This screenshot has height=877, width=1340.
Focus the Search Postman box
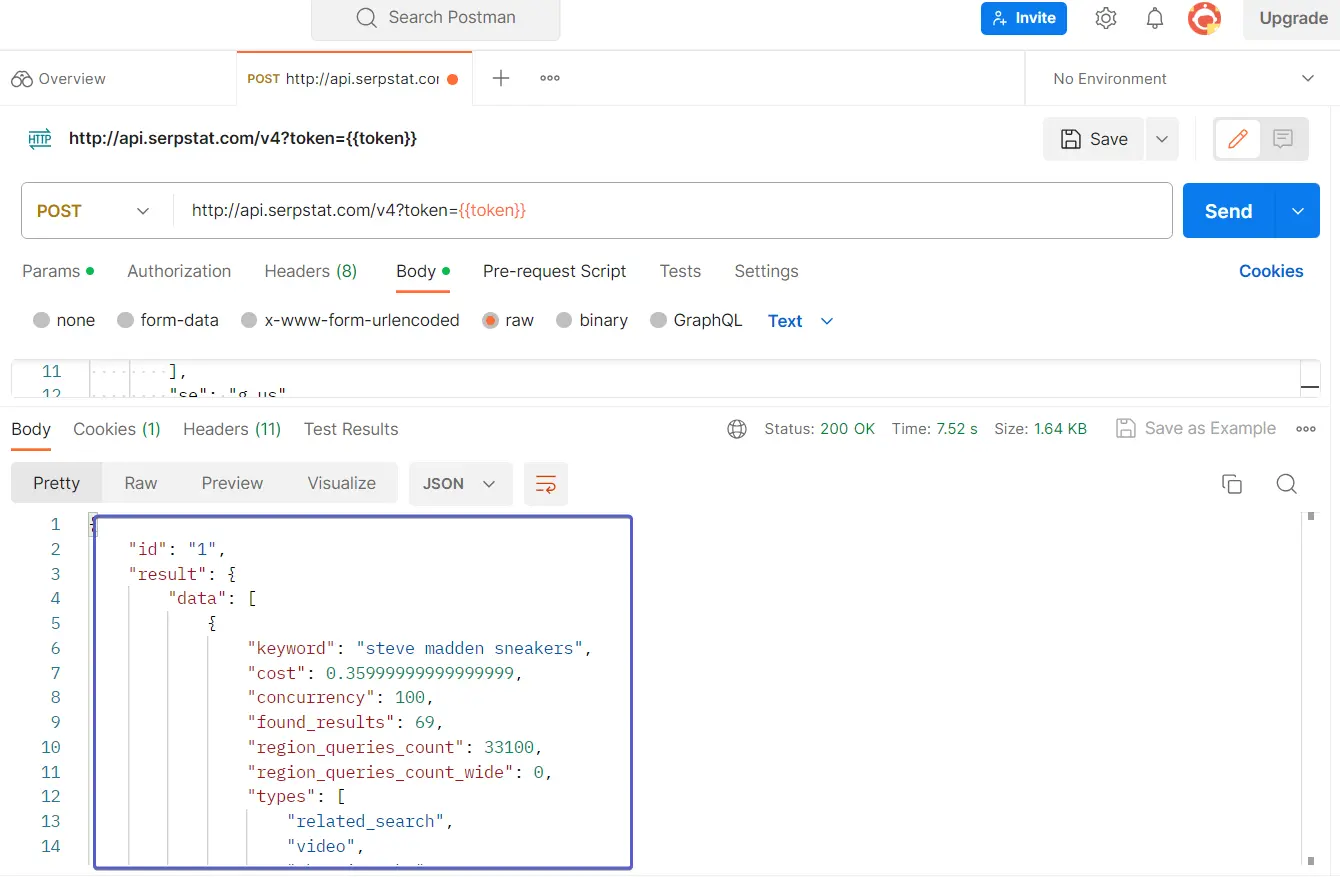(x=436, y=18)
